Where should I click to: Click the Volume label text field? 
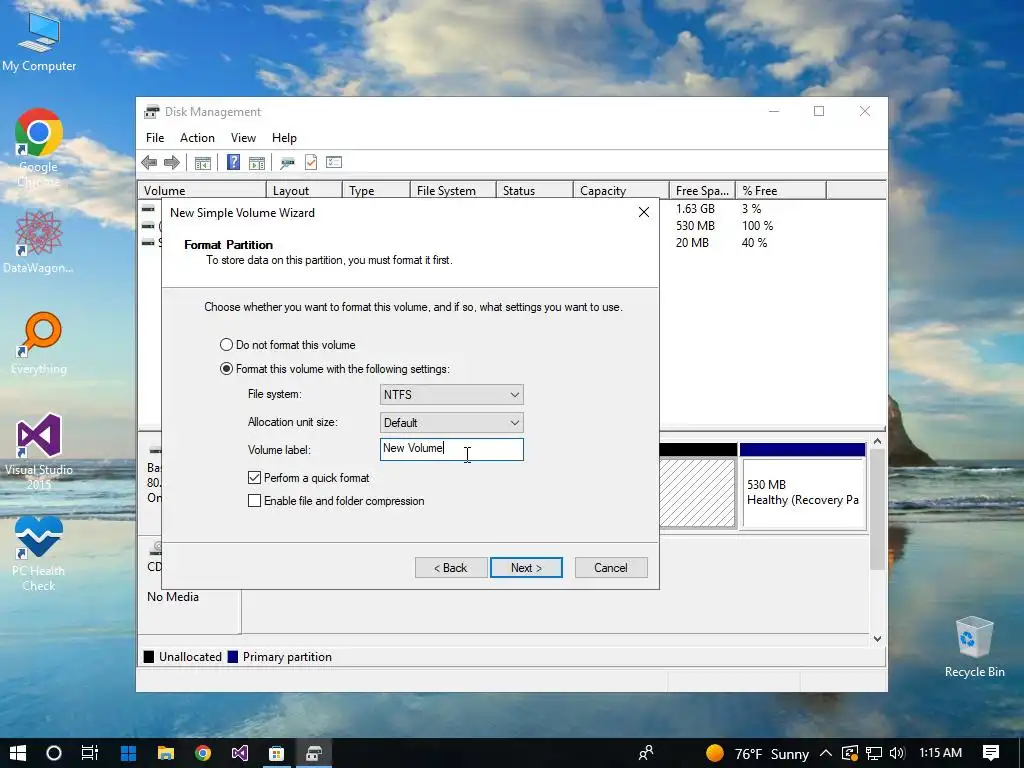[x=452, y=449]
